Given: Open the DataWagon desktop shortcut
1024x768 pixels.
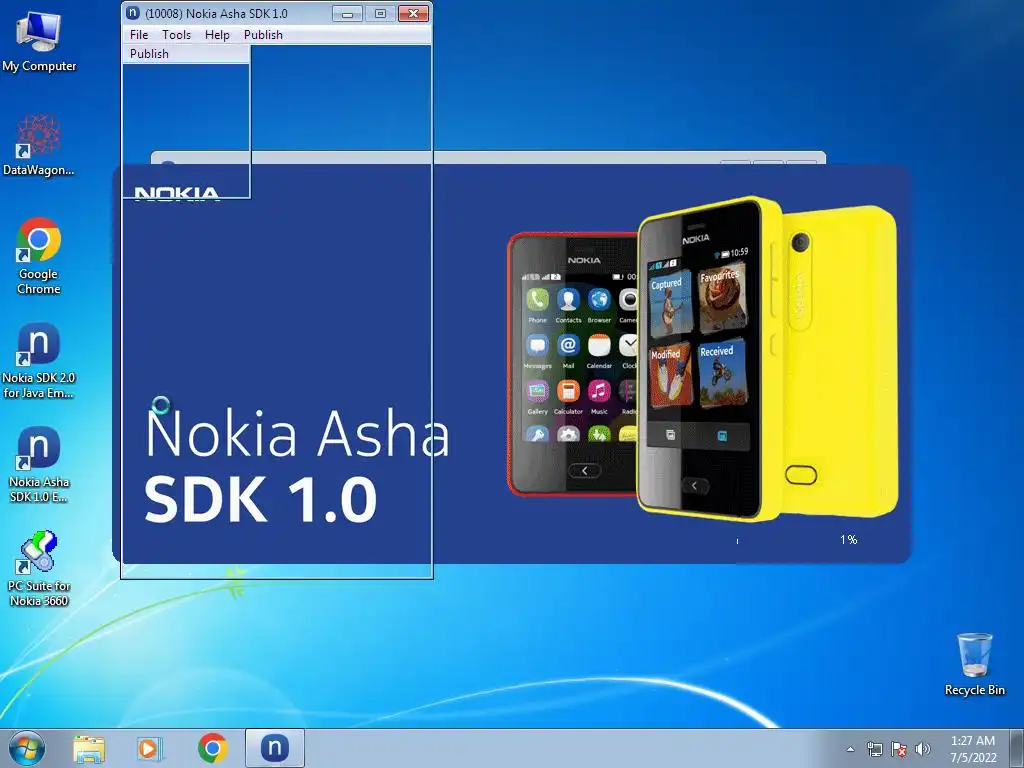Looking at the screenshot, I should [x=39, y=144].
